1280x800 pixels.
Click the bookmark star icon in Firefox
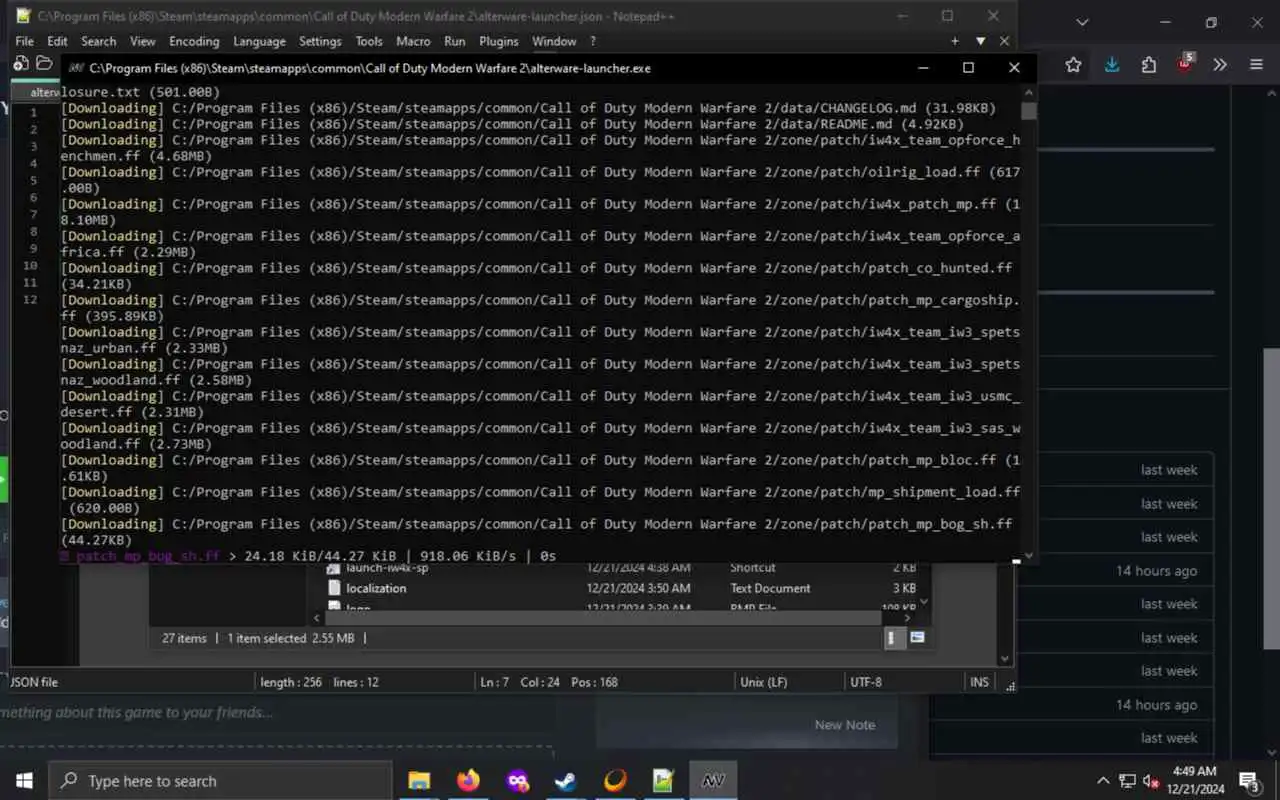point(1073,65)
